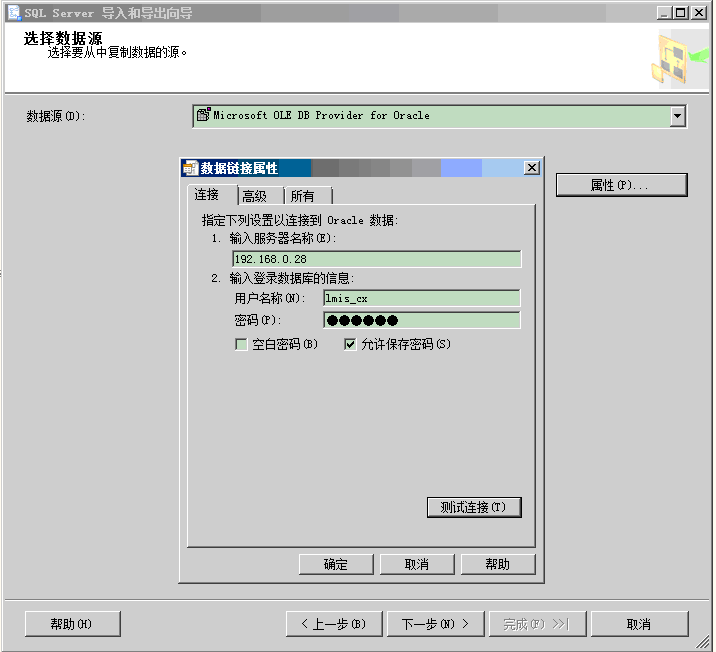Minimize the import and export wizard window
Screen dimensions: 716x652
point(665,12)
